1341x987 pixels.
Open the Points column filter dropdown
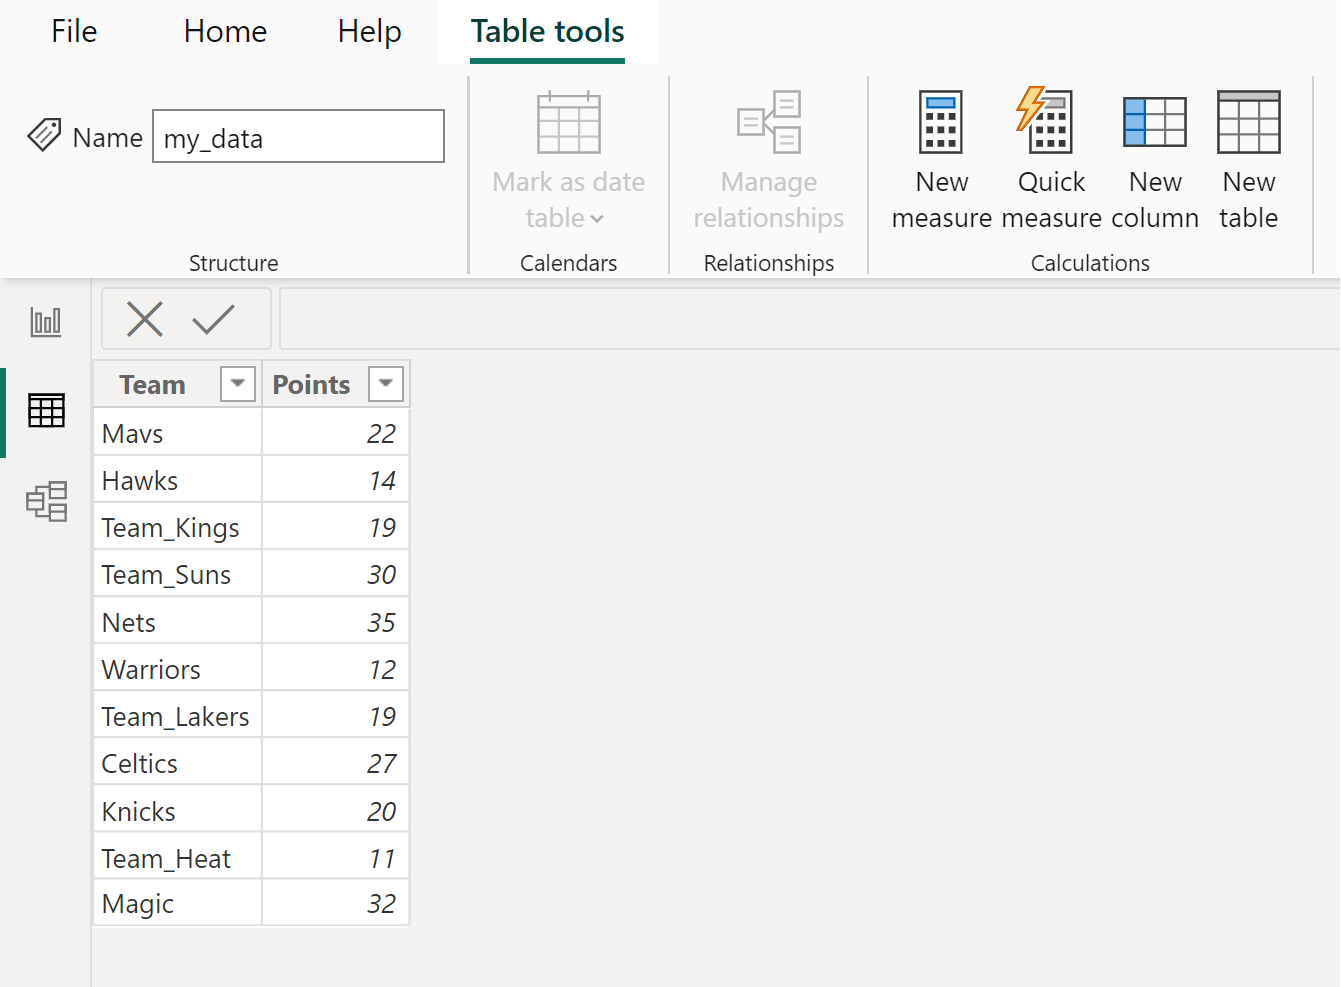tap(386, 383)
